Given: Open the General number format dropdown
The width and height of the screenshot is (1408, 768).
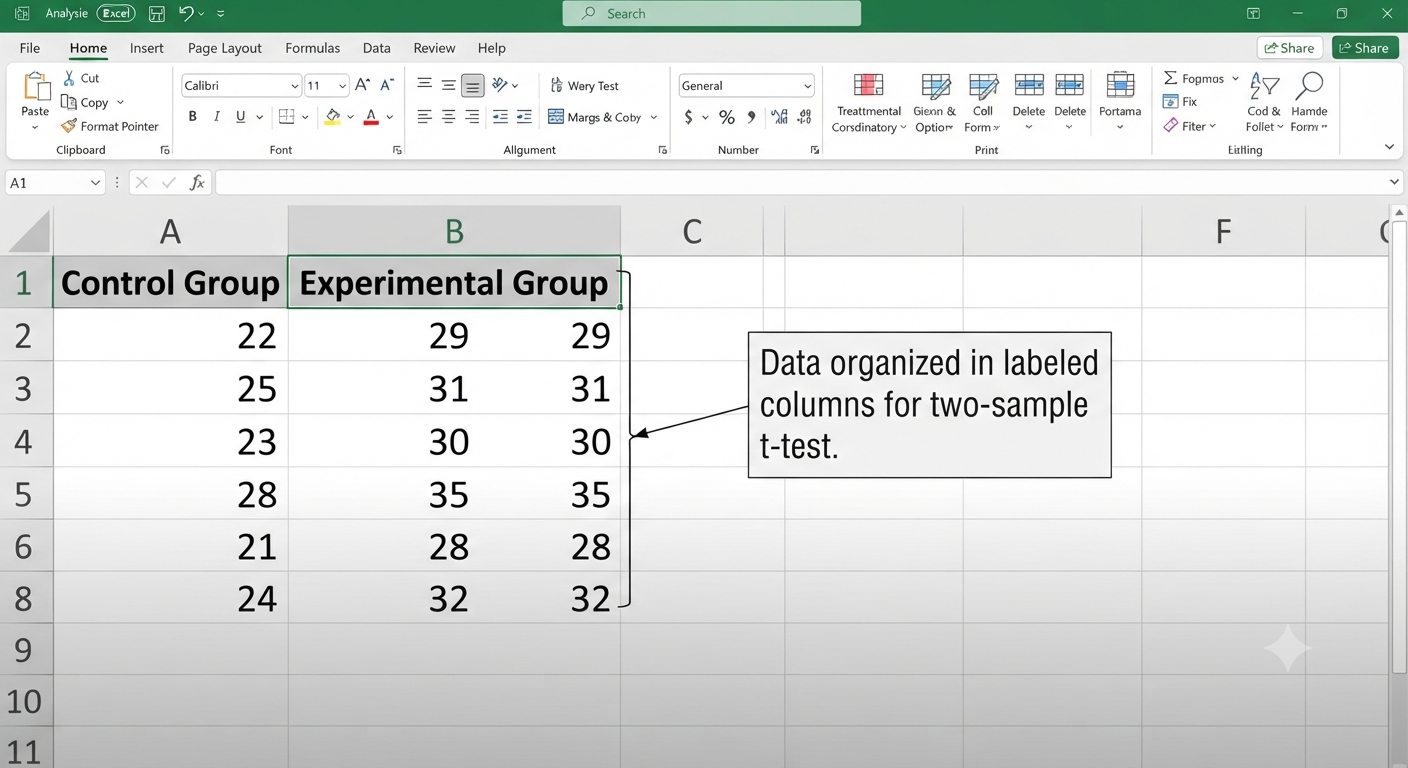Looking at the screenshot, I should pos(807,86).
